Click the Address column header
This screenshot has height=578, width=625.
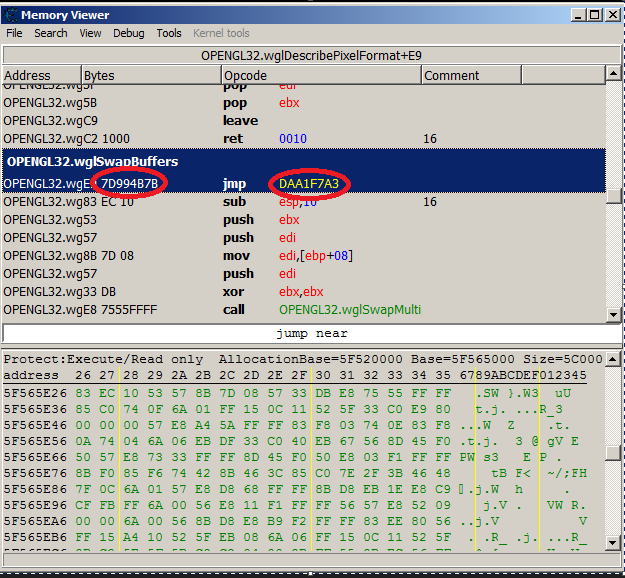tap(40, 75)
